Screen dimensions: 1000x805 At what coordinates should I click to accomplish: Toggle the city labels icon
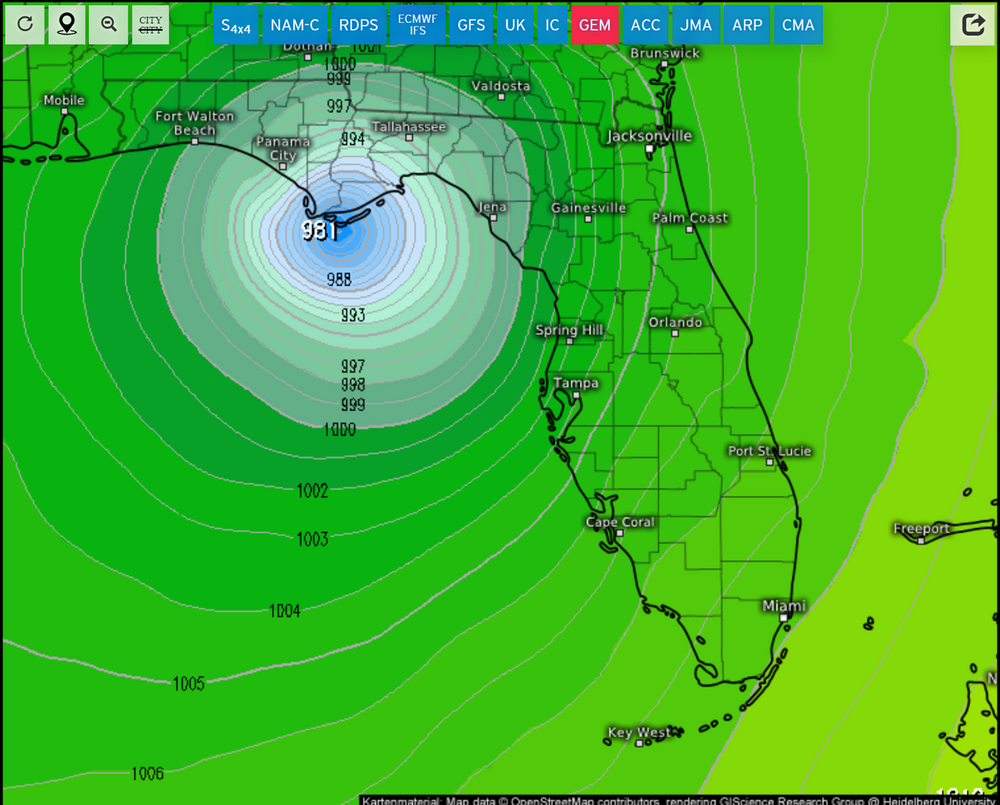[x=151, y=25]
